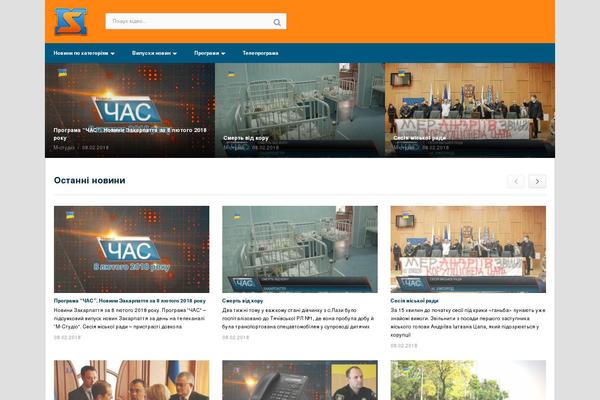
Task: Click the Сесія міської ради description text
Action: (x=468, y=322)
